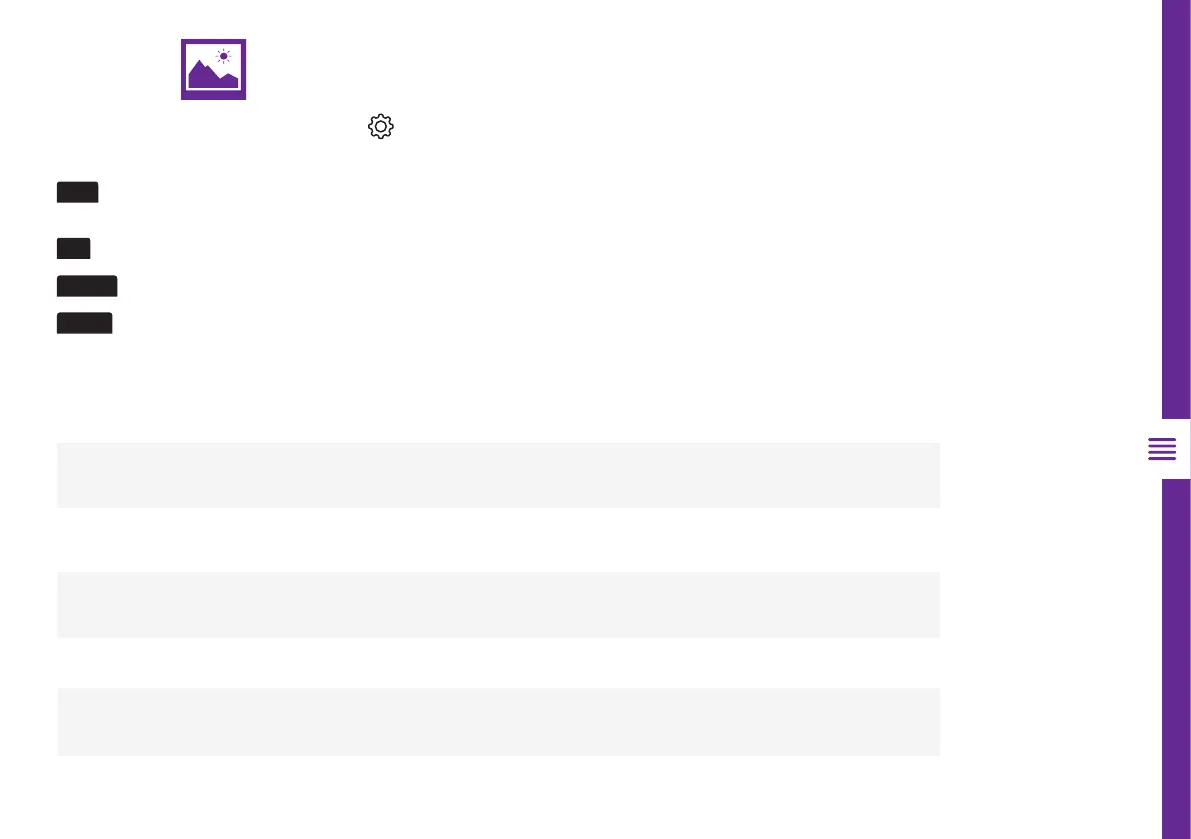Click the purple picture icon with mountains

tap(213, 69)
